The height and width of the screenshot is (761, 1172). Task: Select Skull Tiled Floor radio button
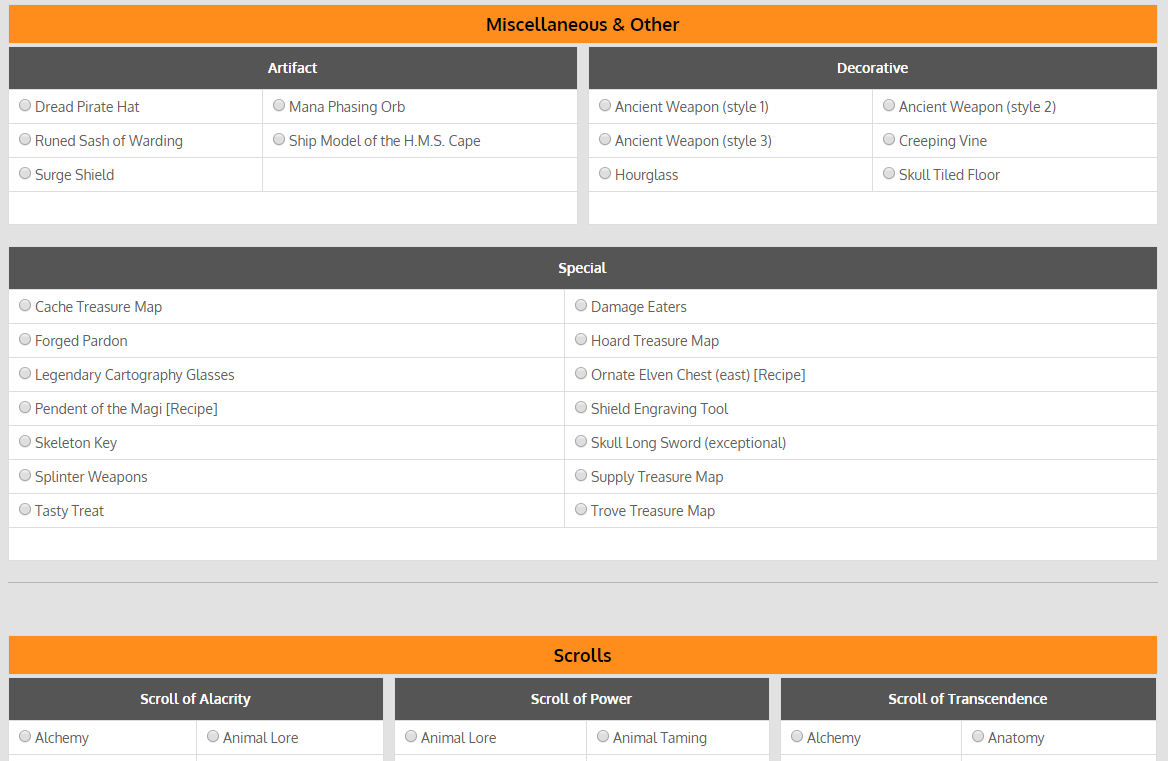point(889,173)
